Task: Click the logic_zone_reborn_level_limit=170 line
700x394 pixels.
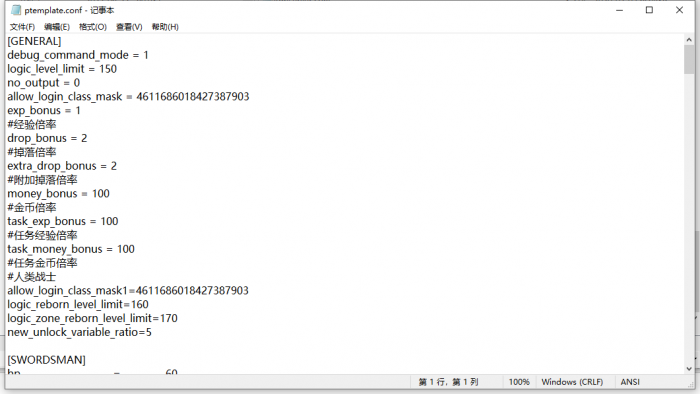Action: [92, 318]
